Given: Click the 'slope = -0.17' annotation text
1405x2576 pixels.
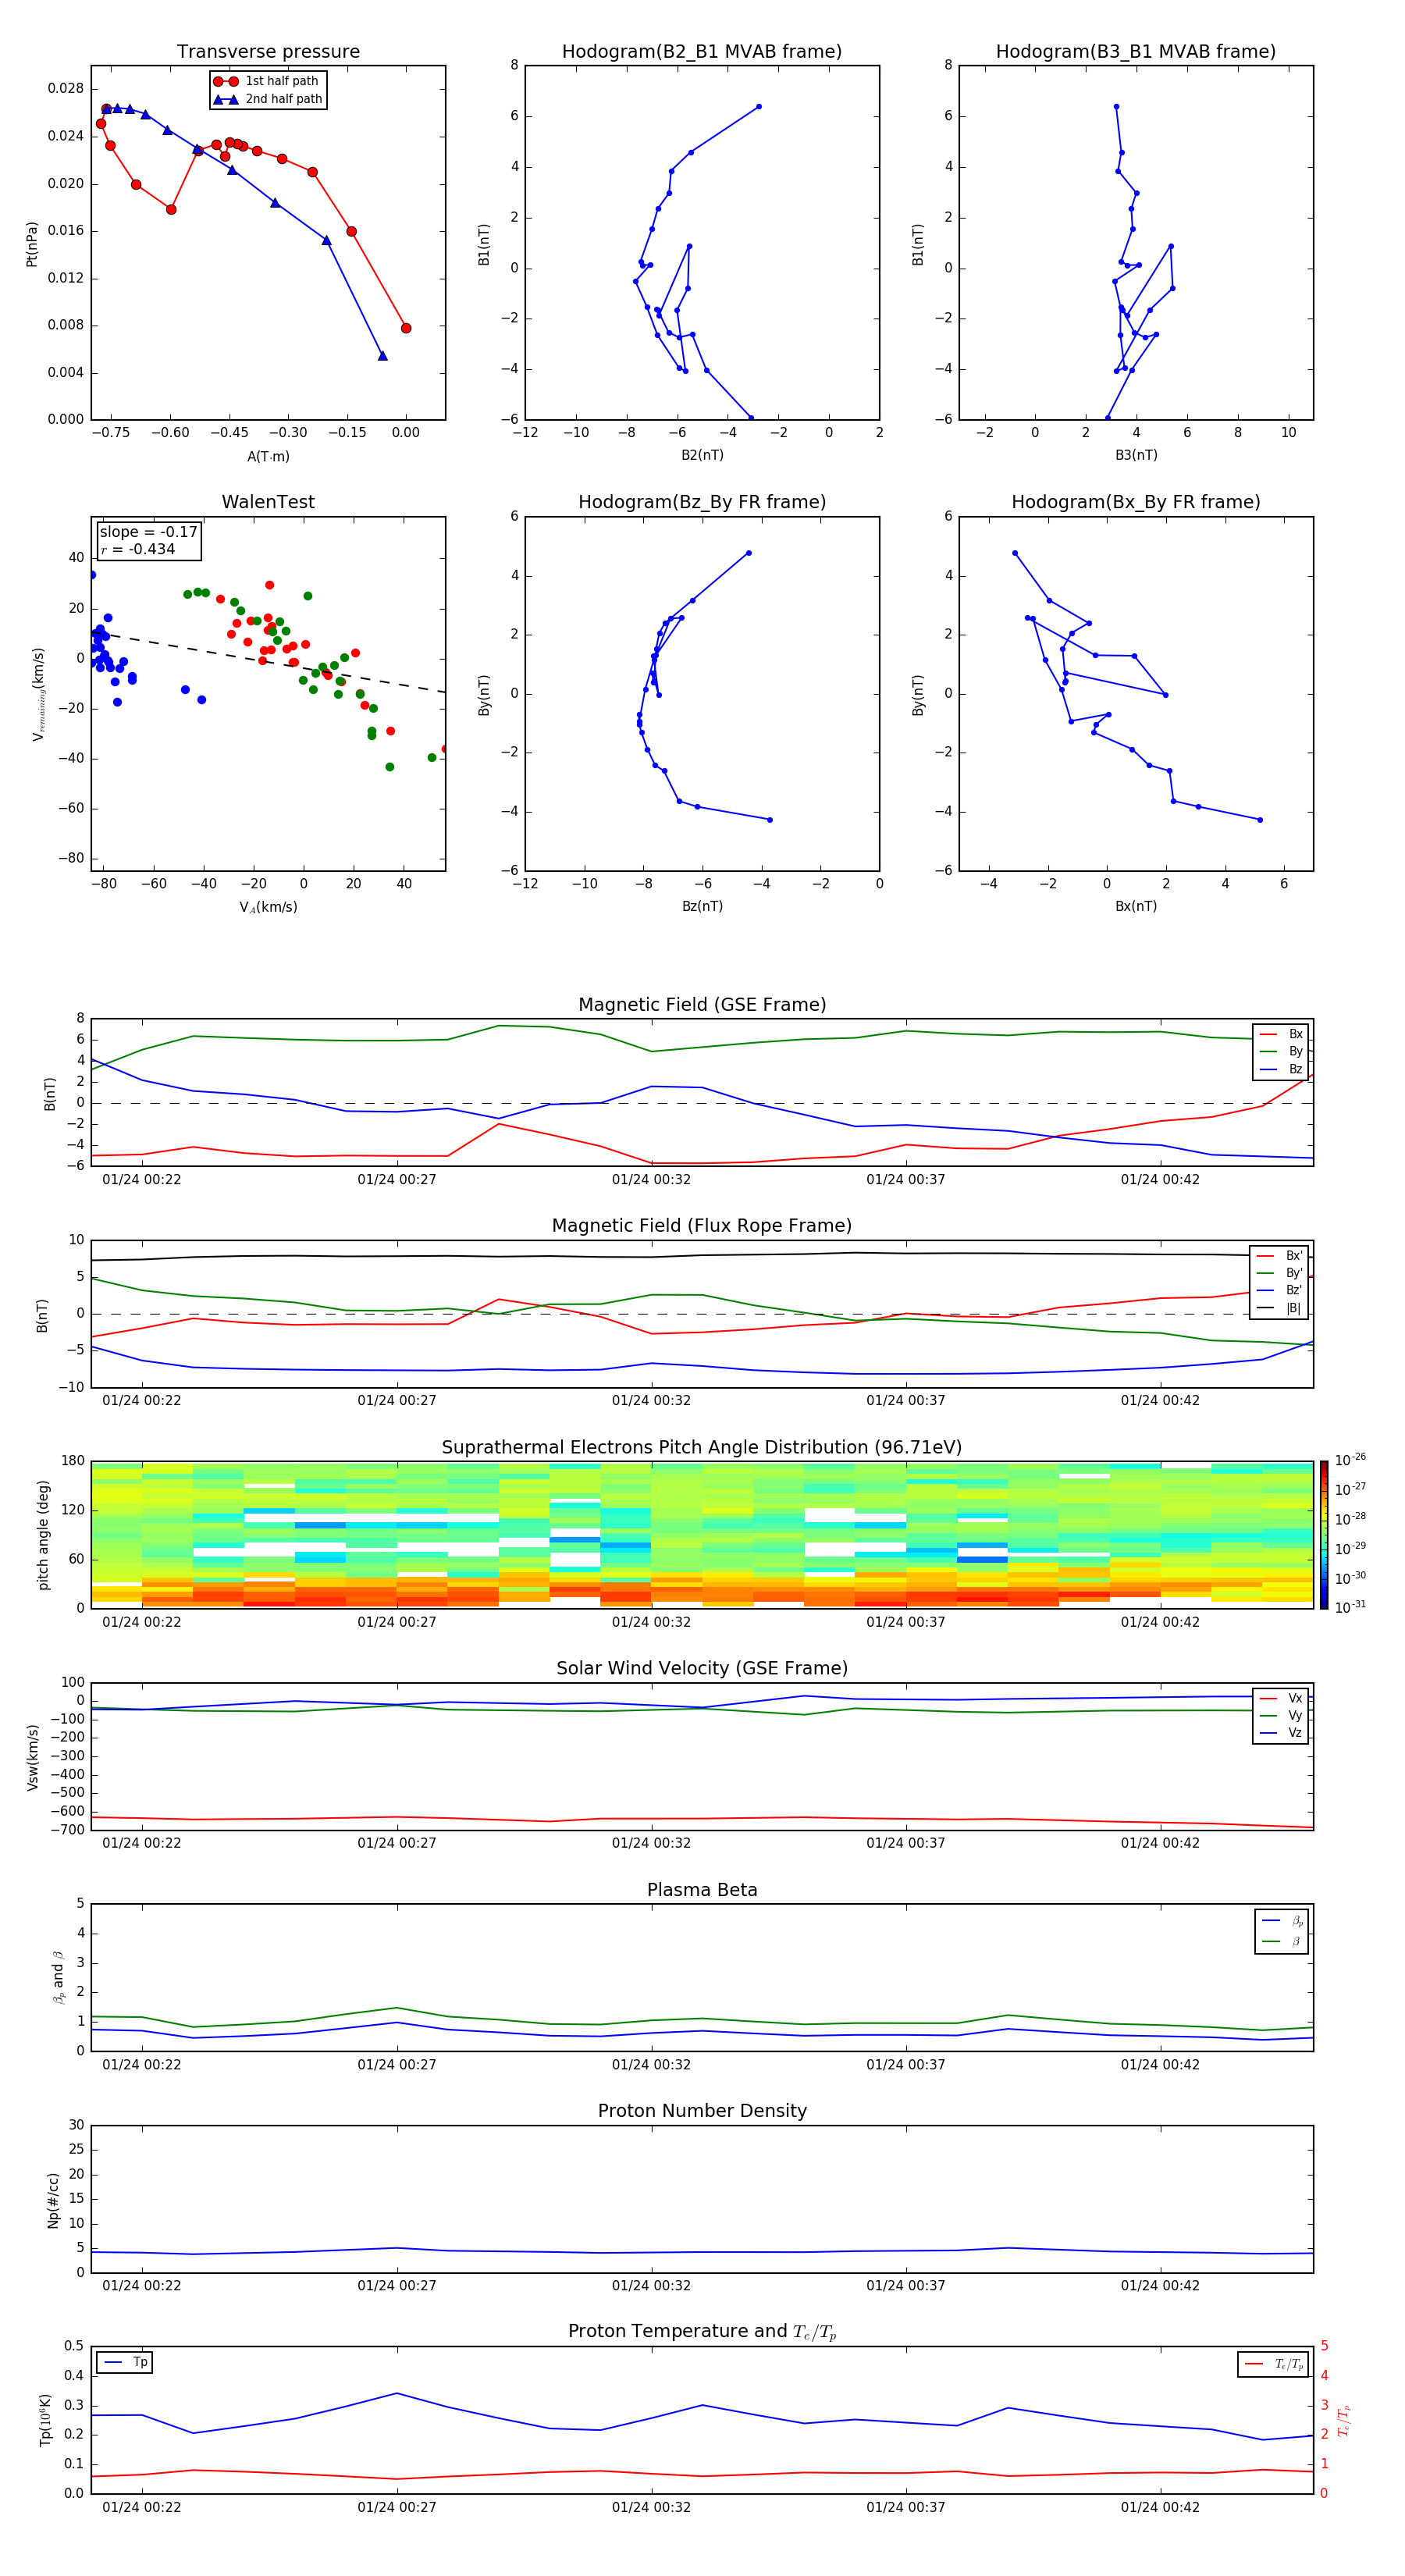Looking at the screenshot, I should (x=149, y=532).
